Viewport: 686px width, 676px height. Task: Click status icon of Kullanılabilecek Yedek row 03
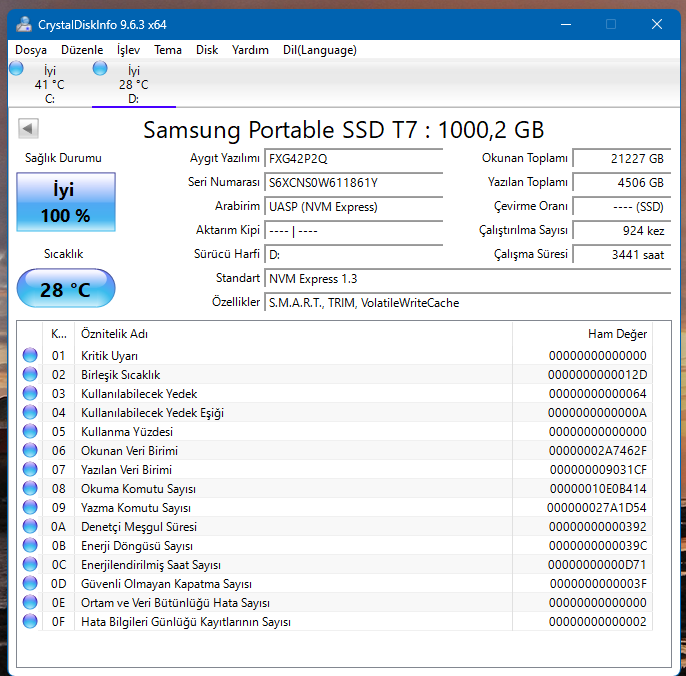pos(30,393)
